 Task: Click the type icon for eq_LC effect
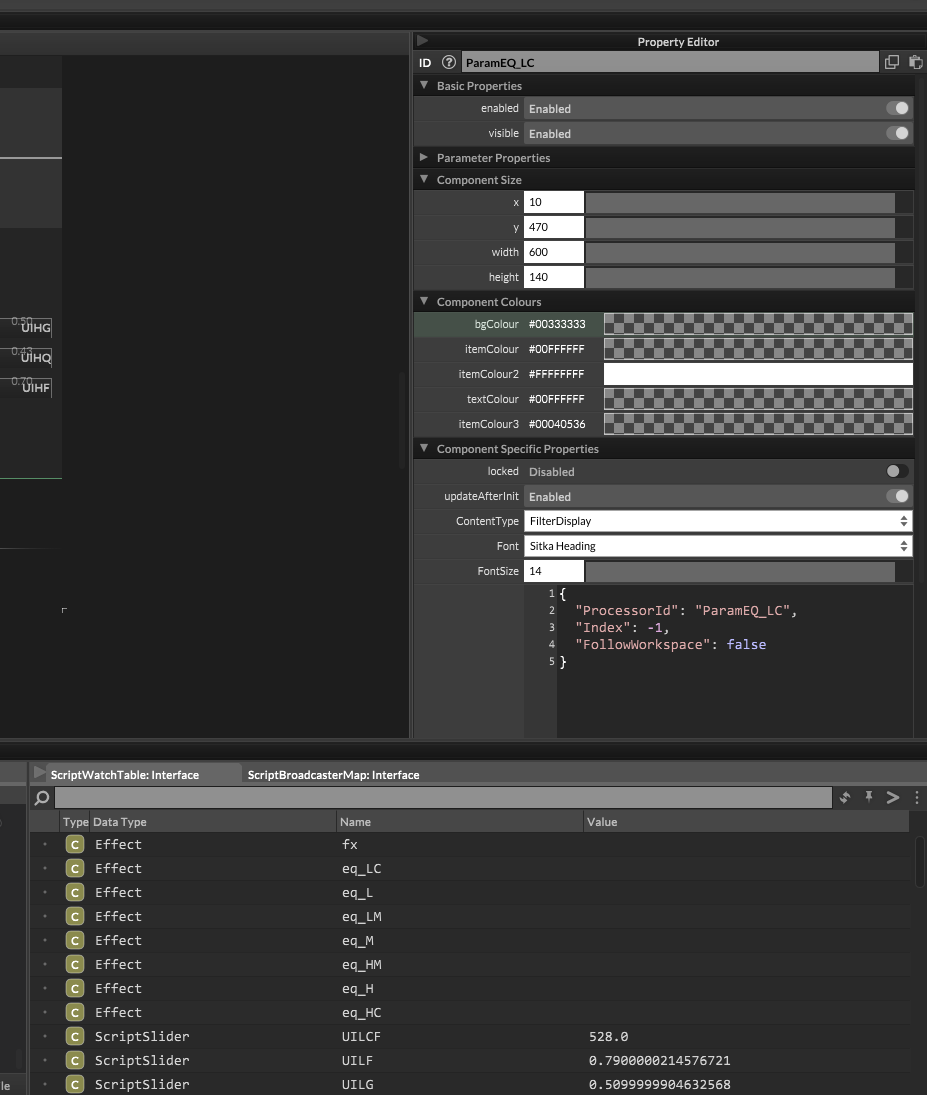tap(74, 868)
